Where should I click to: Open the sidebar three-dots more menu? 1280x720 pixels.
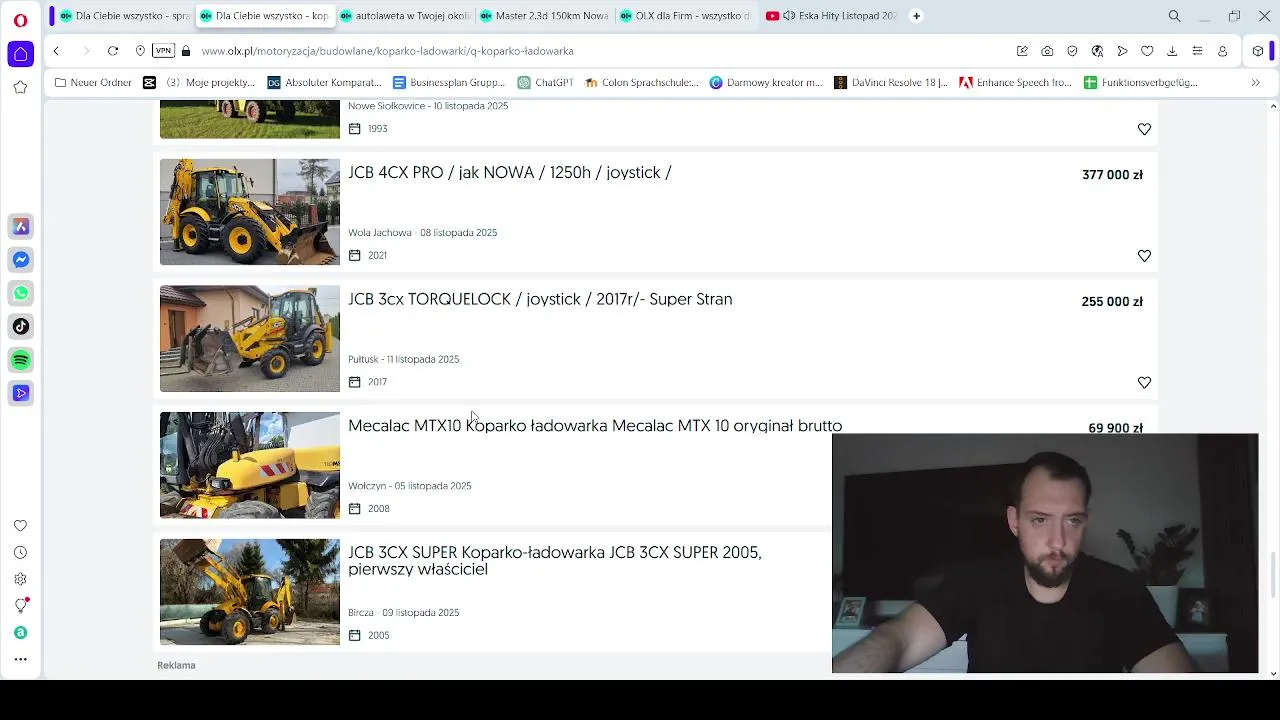[20, 659]
